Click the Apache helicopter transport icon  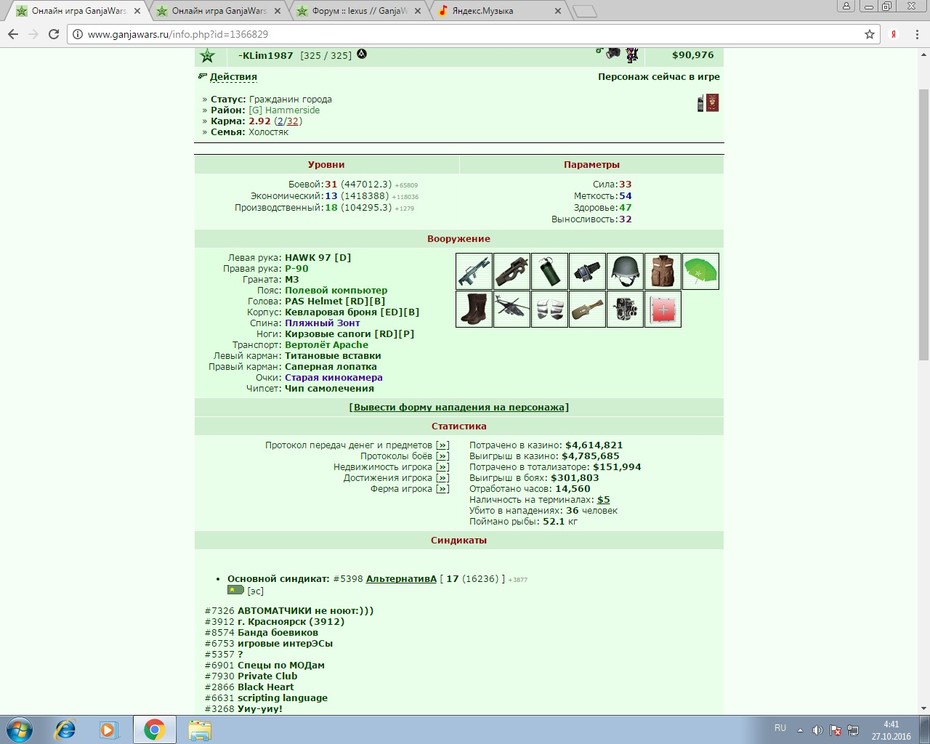(512, 309)
